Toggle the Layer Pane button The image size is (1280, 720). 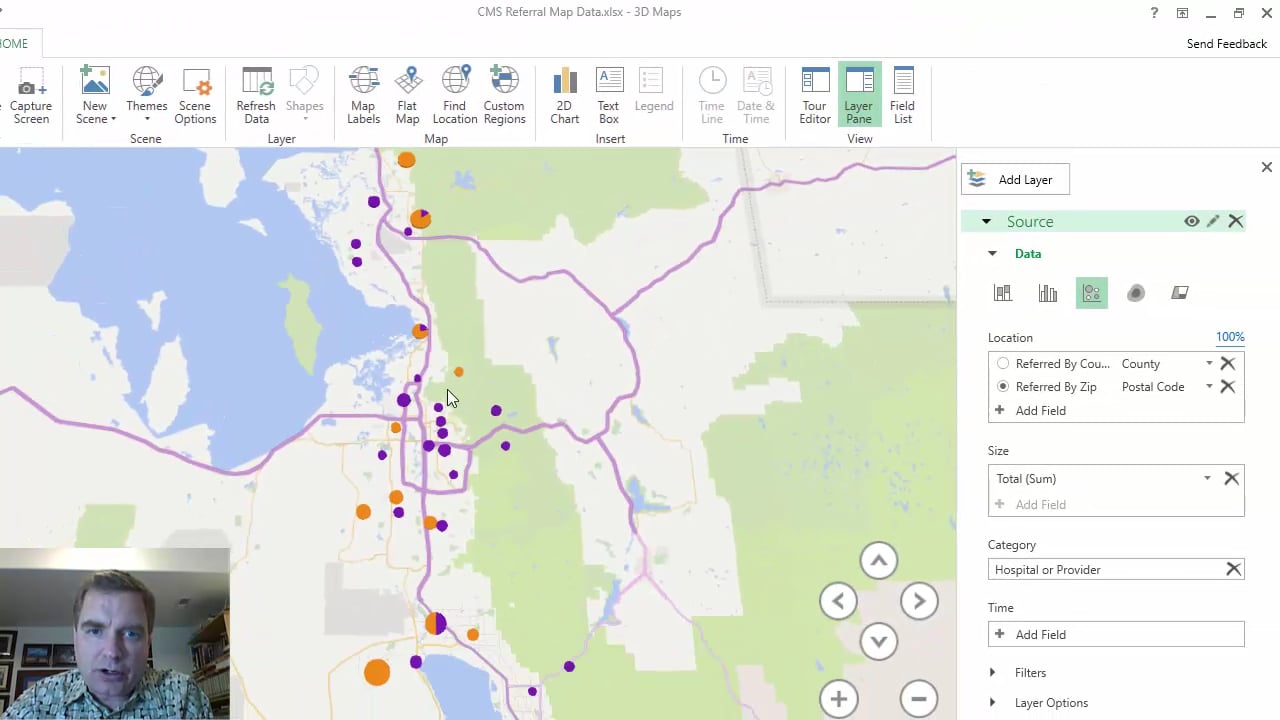[859, 96]
